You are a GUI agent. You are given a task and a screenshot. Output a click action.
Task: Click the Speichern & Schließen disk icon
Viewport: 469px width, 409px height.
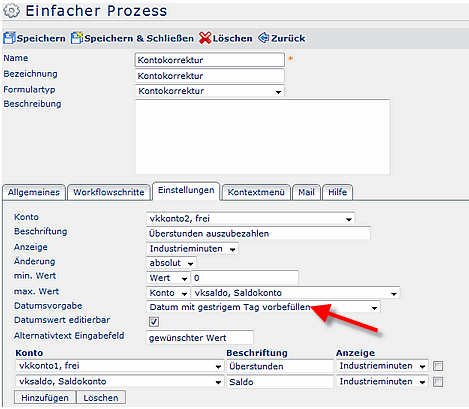[x=77, y=38]
